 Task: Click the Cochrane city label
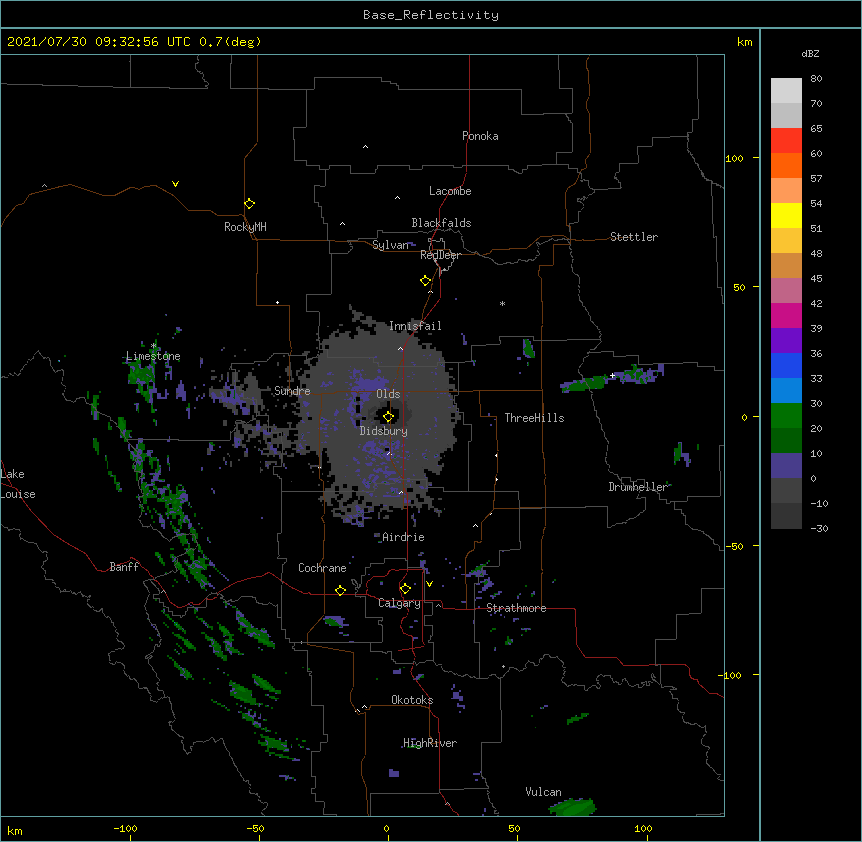pos(322,568)
